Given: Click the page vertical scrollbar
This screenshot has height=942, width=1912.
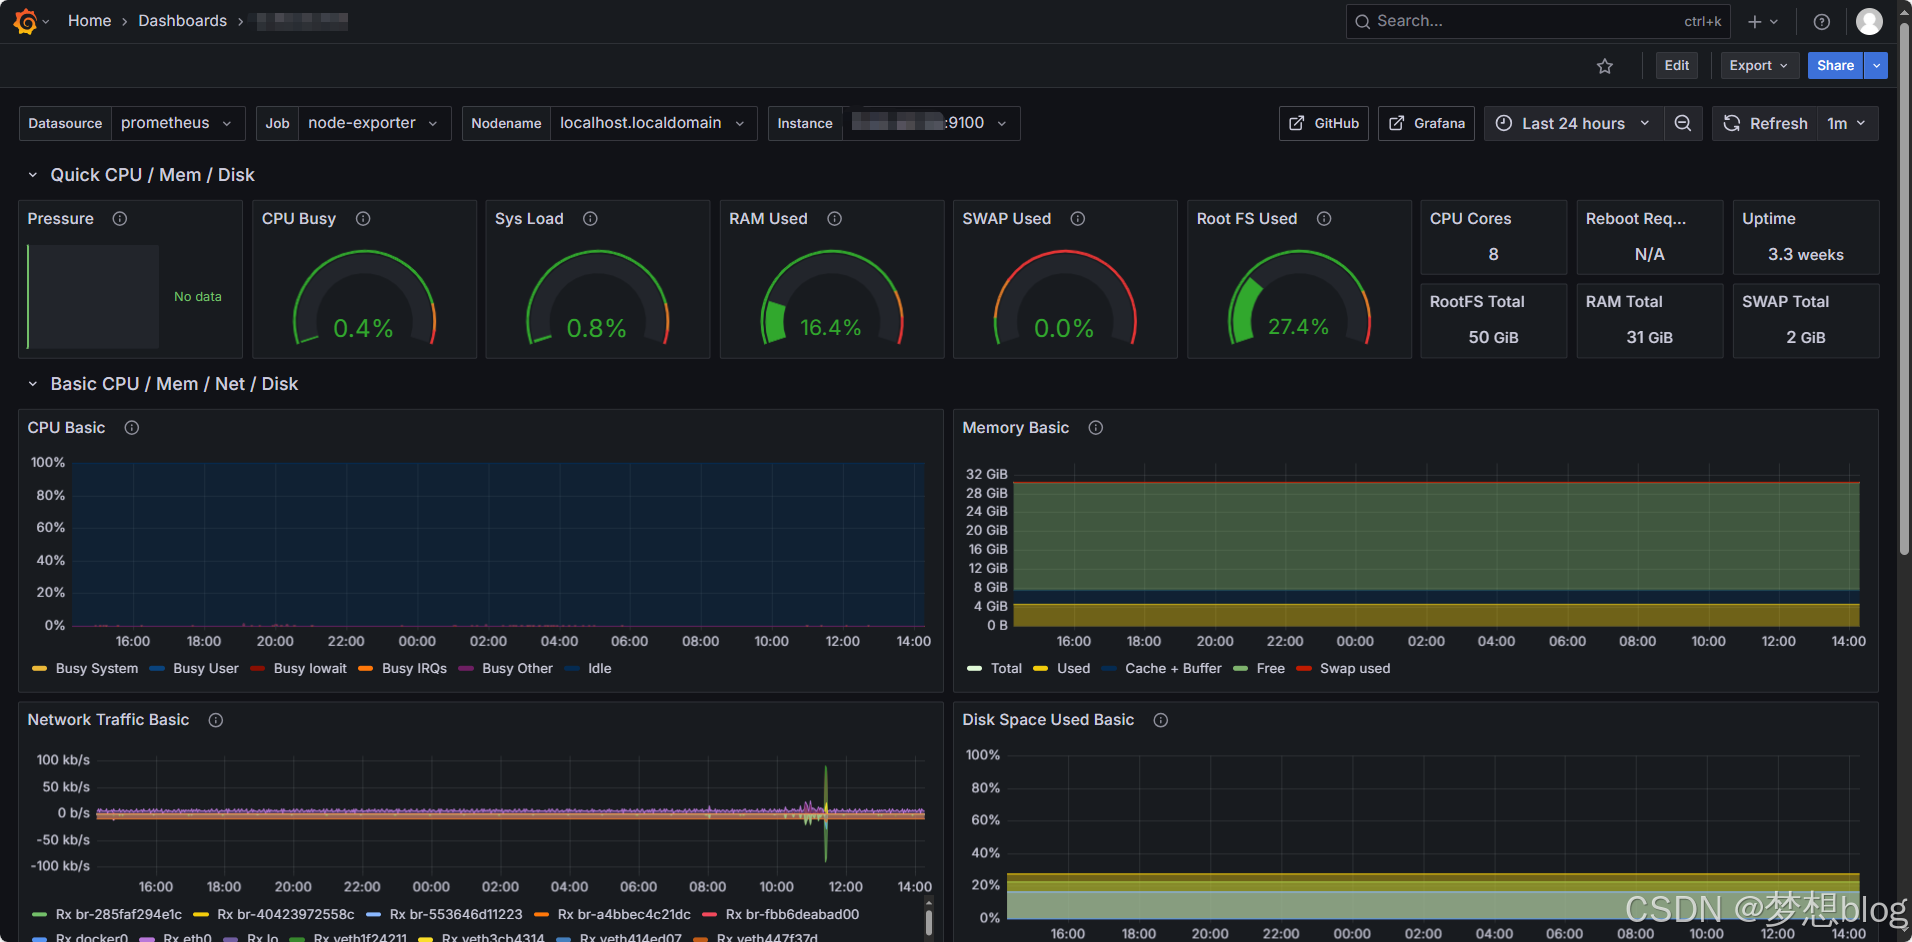Looking at the screenshot, I should tap(1904, 290).
